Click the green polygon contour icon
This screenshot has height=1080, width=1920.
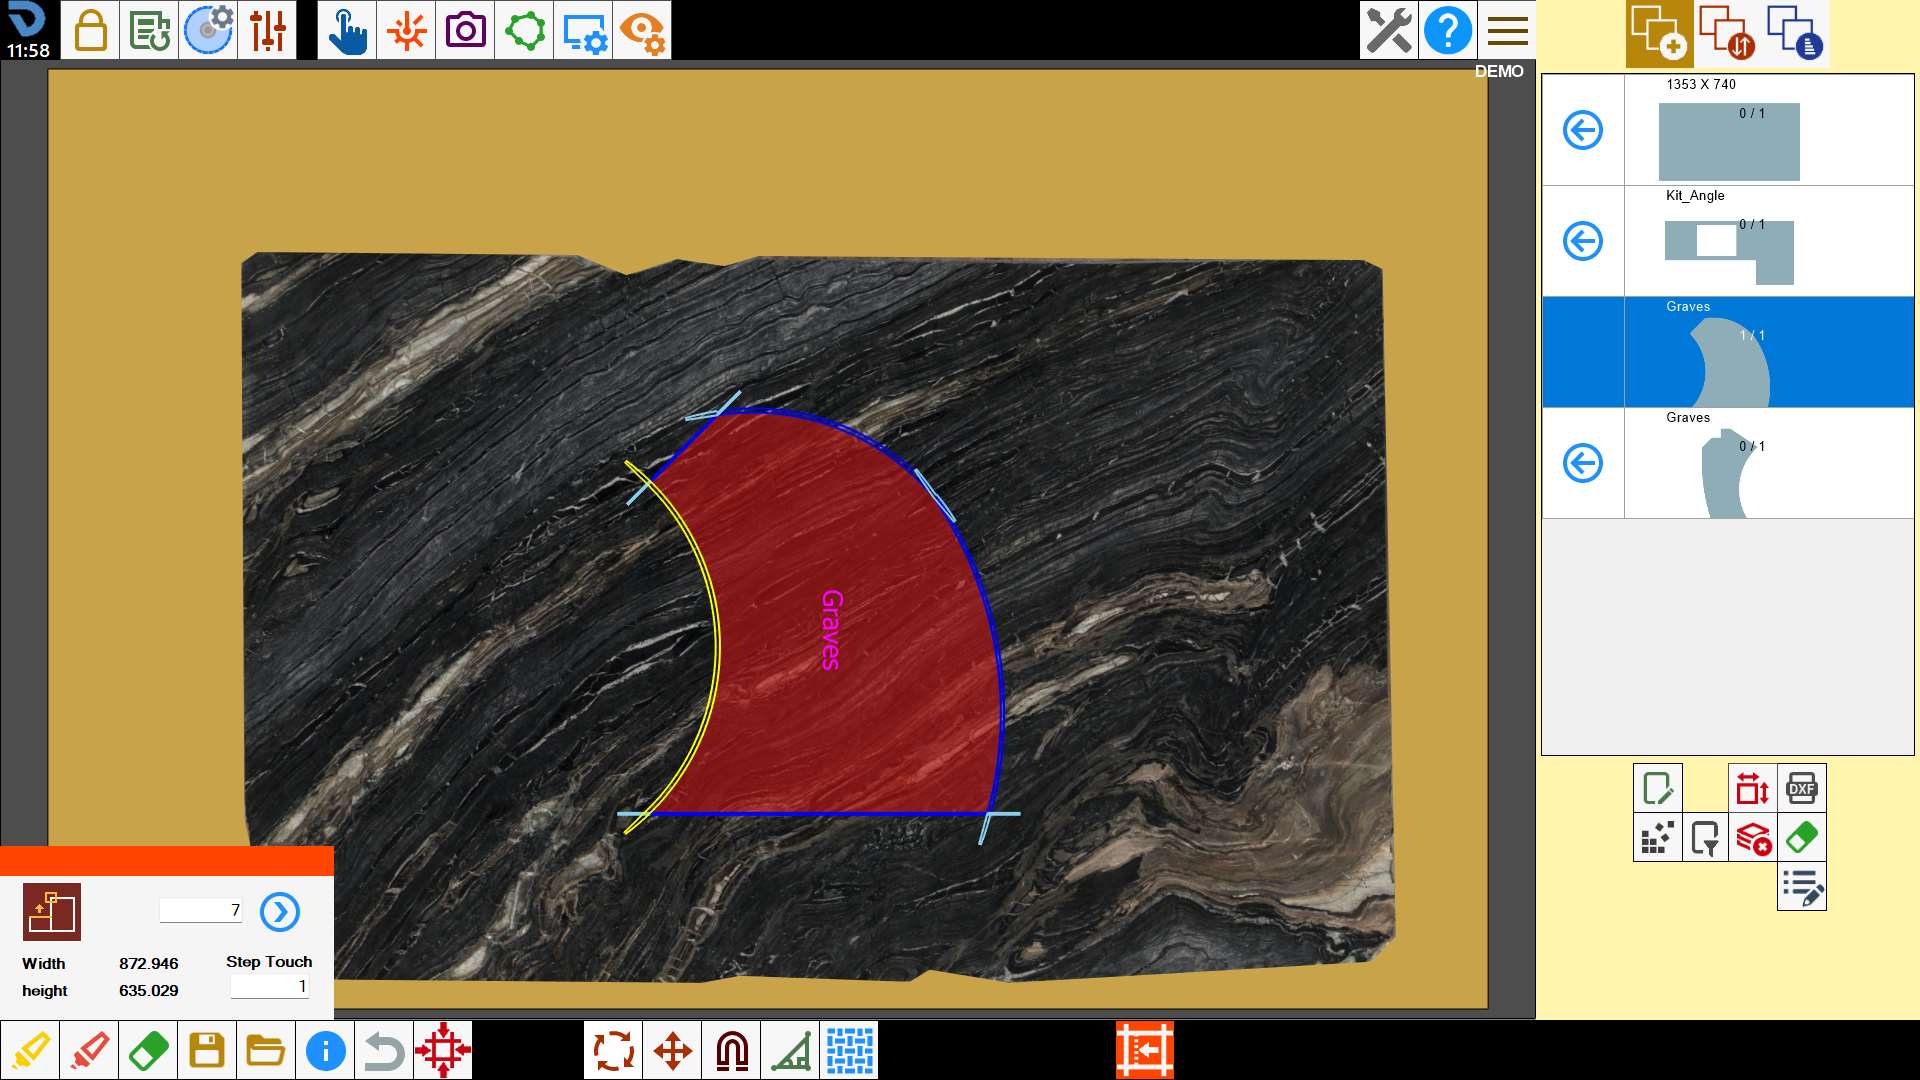pyautogui.click(x=524, y=30)
